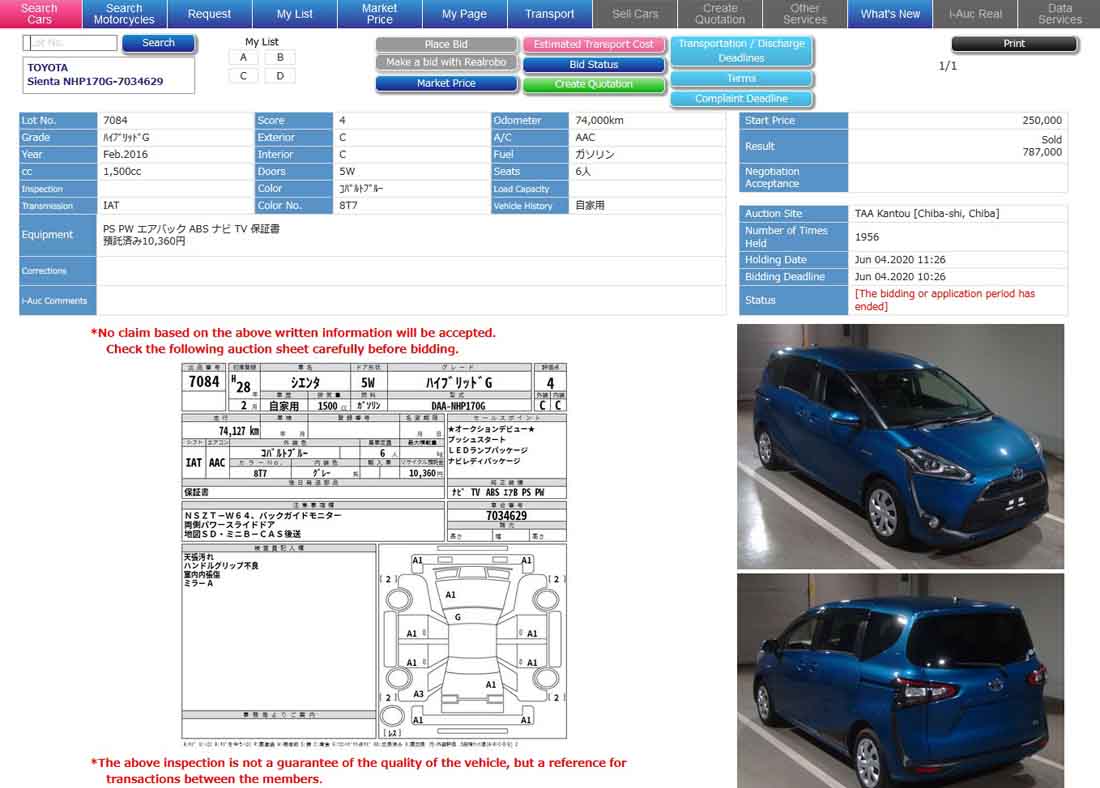Print the vehicle details page

(x=1014, y=44)
